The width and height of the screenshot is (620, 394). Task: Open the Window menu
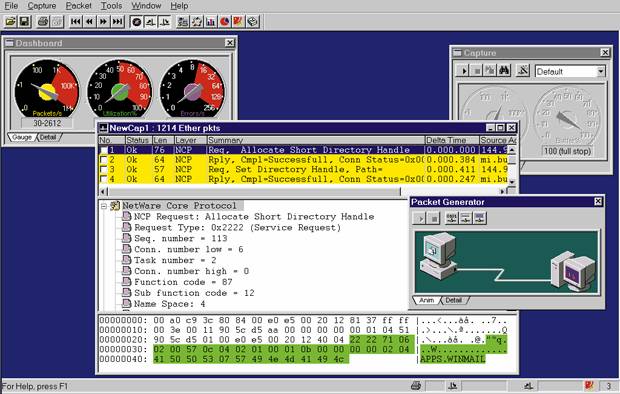click(x=146, y=6)
